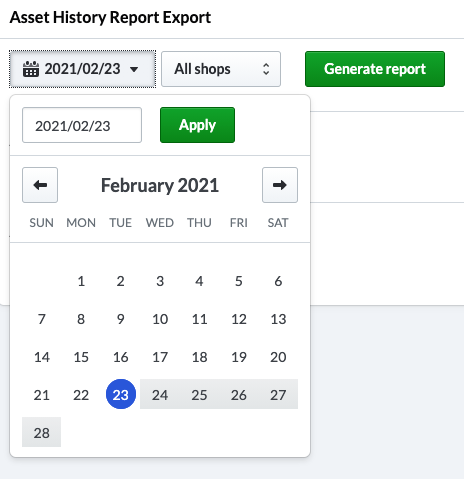Select February 23 highlighted date
This screenshot has width=464, height=479.
(121, 394)
